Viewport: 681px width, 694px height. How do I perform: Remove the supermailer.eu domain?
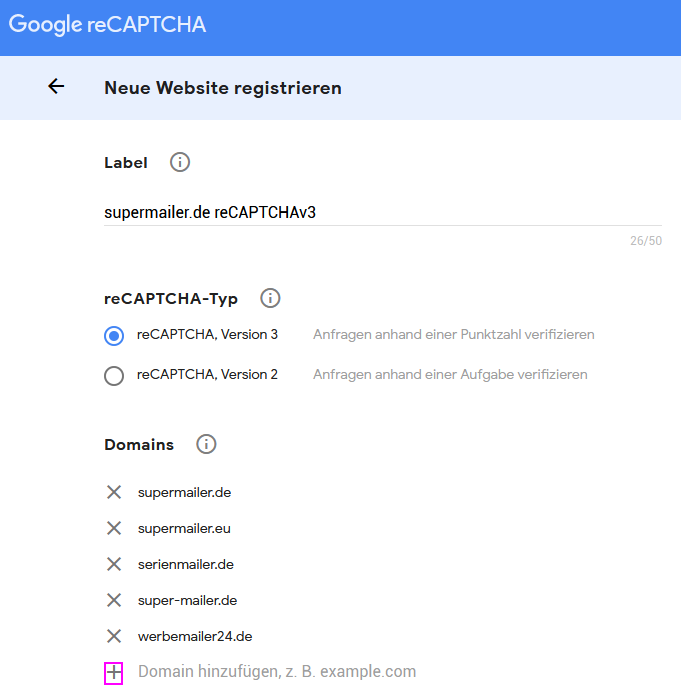click(x=114, y=528)
